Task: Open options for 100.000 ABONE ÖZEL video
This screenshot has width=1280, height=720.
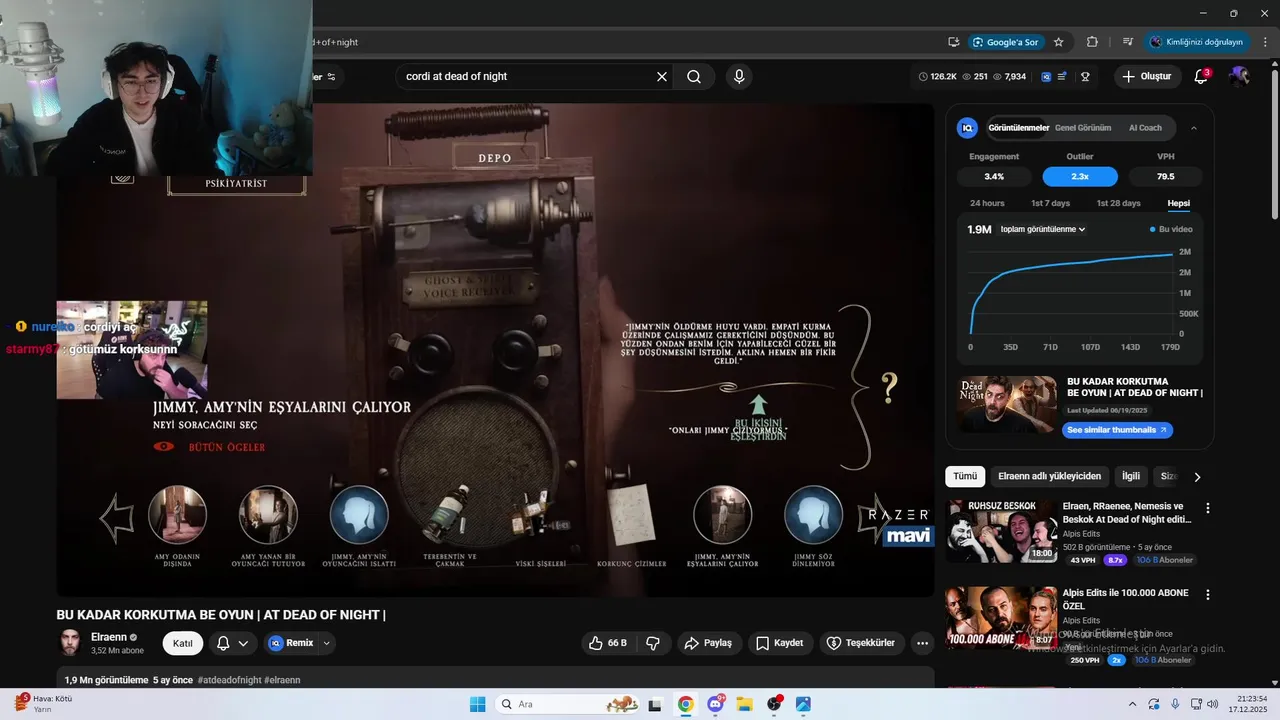Action: pyautogui.click(x=1207, y=595)
